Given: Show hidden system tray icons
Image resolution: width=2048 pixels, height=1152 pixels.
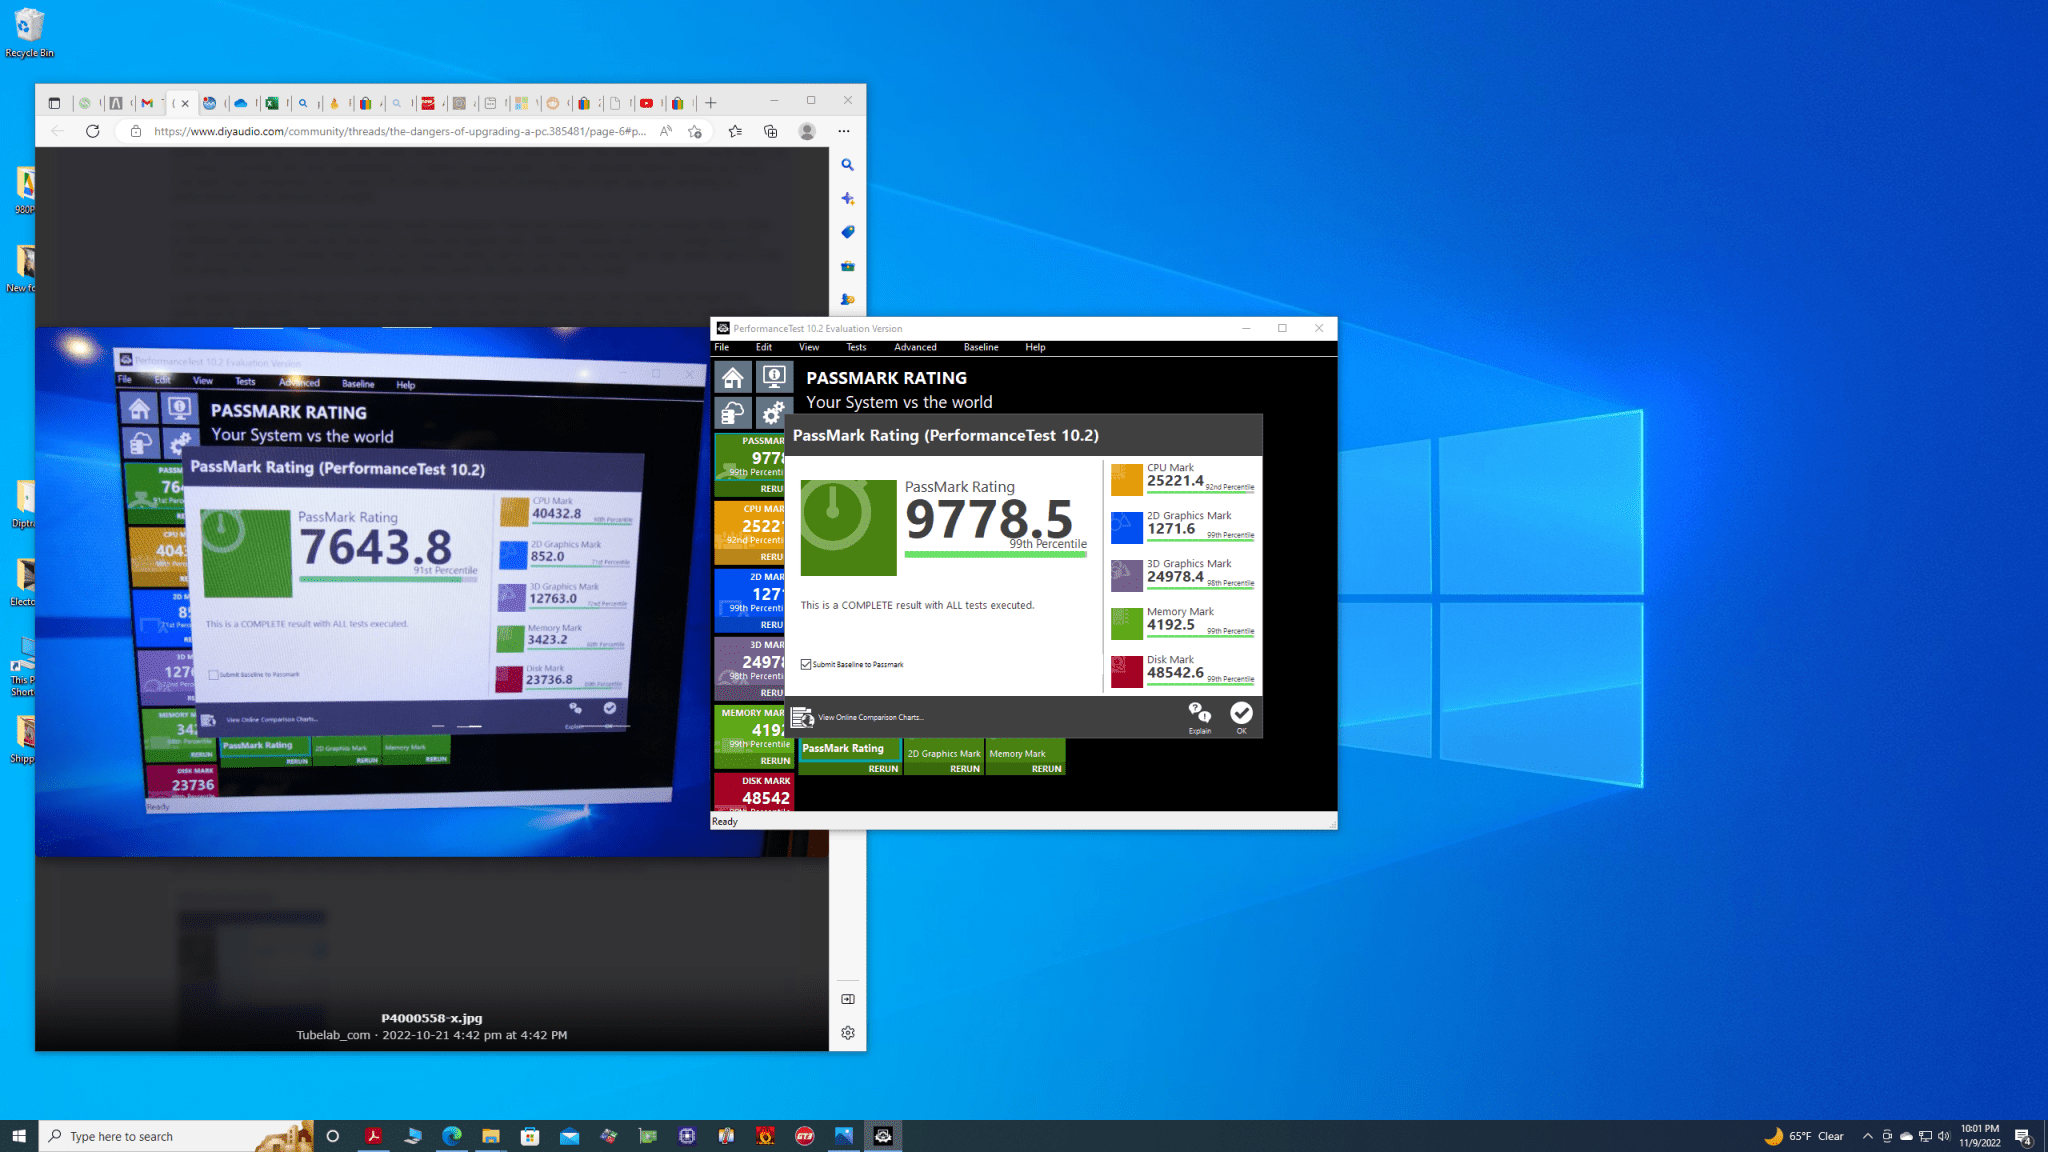Looking at the screenshot, I should point(1867,1136).
